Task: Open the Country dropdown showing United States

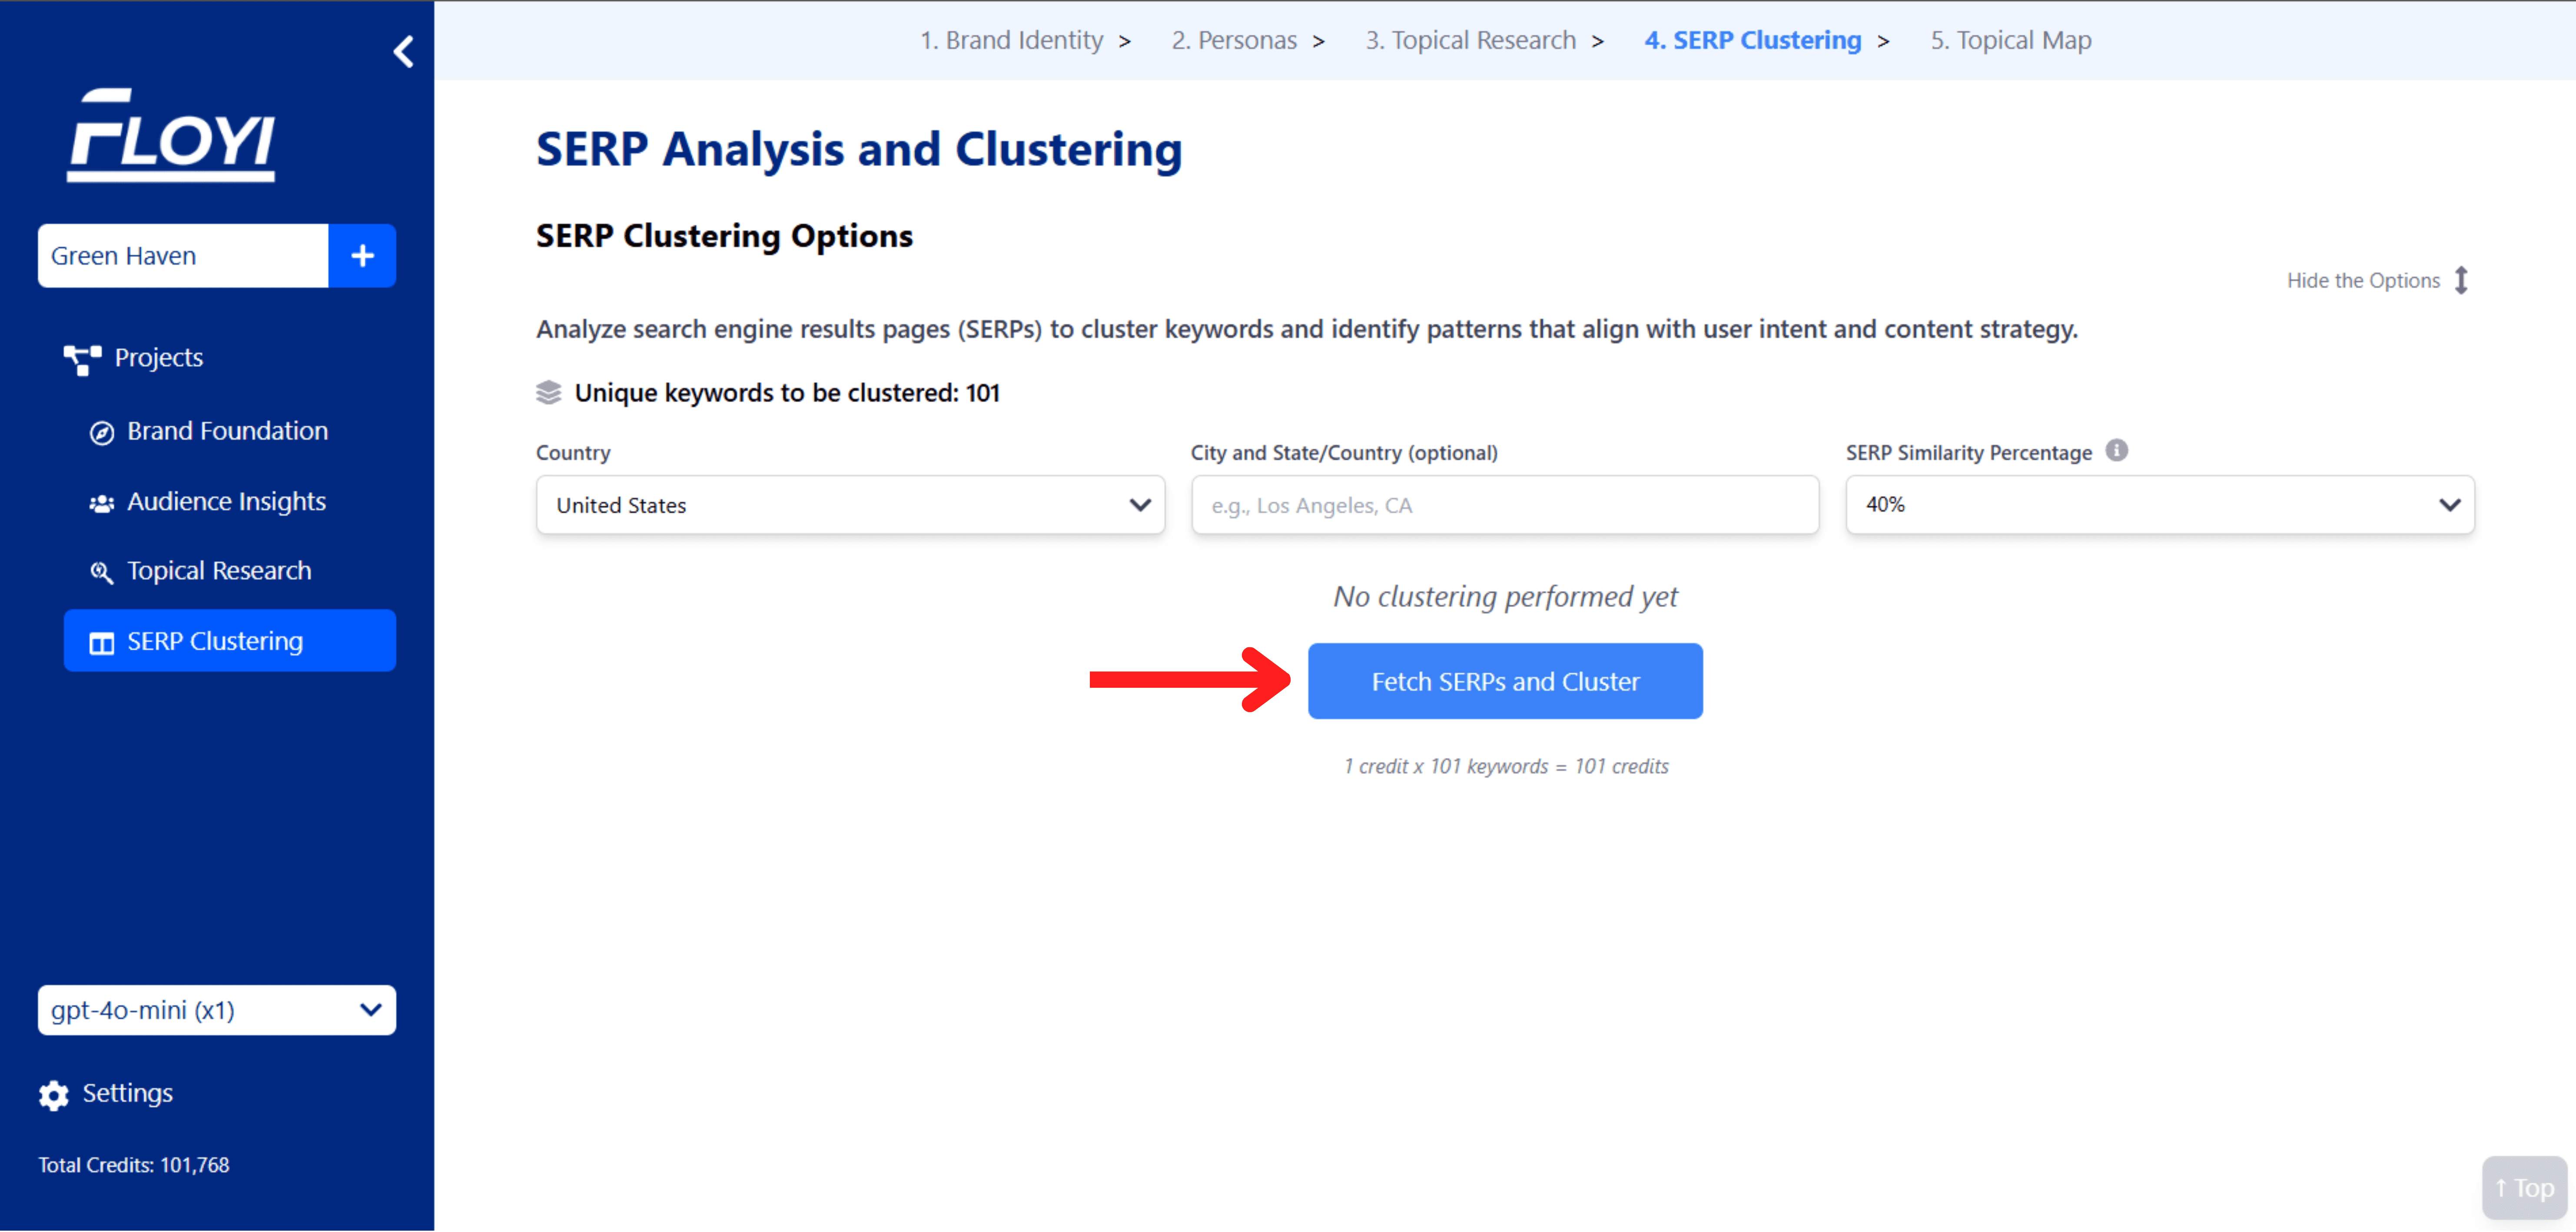Action: (x=850, y=505)
